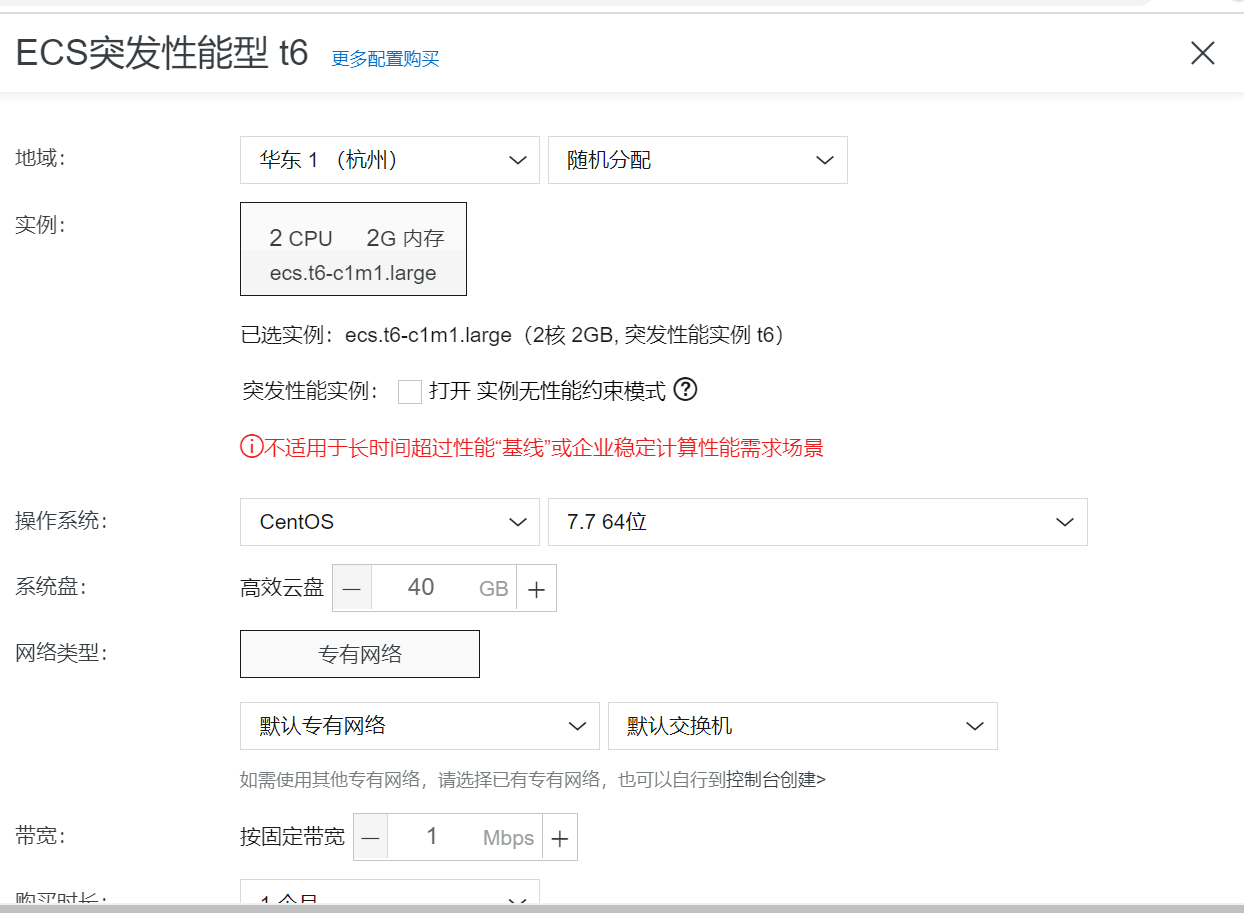This screenshot has height=913, width=1244.
Task: Click the 按固定带宽 label
Action: coord(292,837)
